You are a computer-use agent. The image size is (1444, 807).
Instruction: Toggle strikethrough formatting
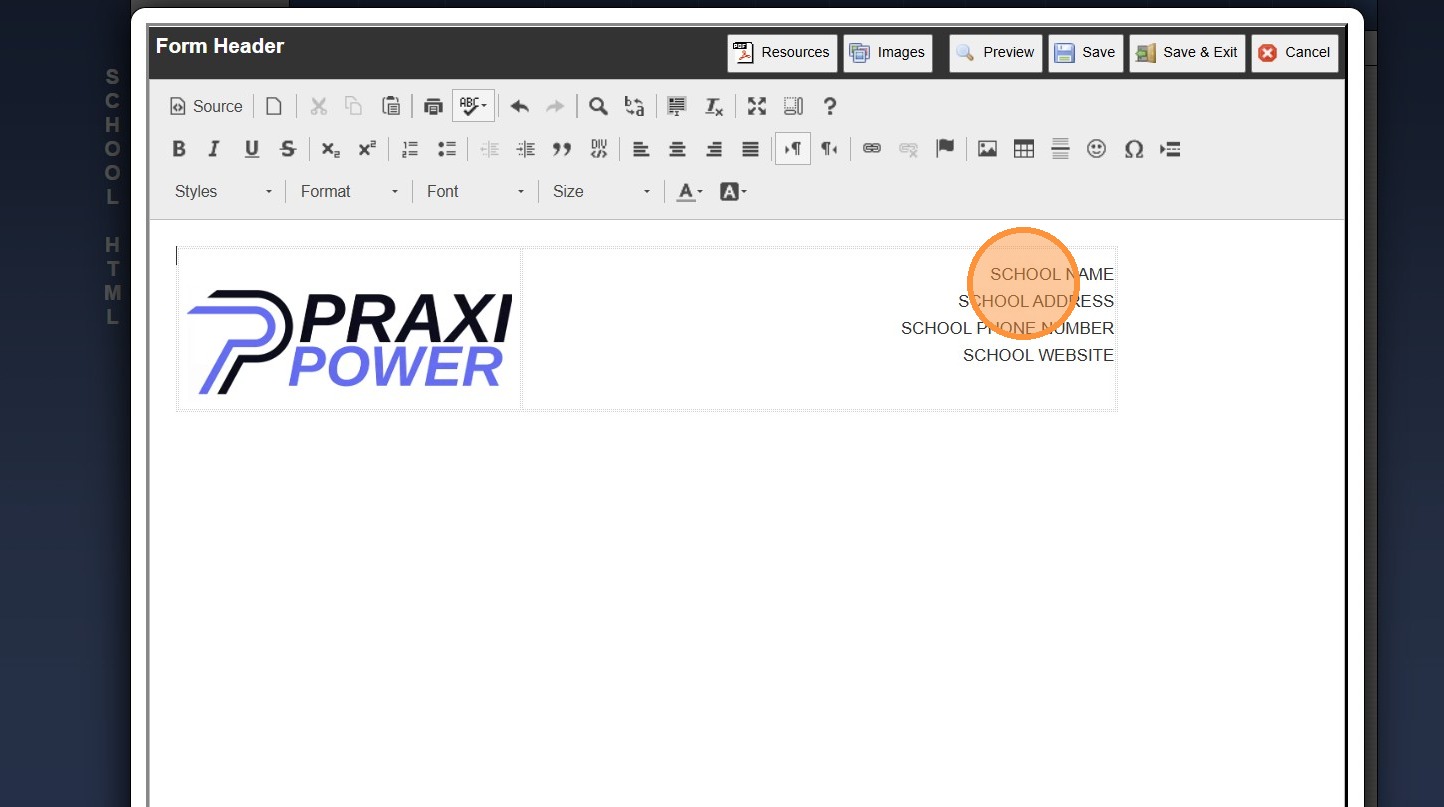[x=288, y=149]
